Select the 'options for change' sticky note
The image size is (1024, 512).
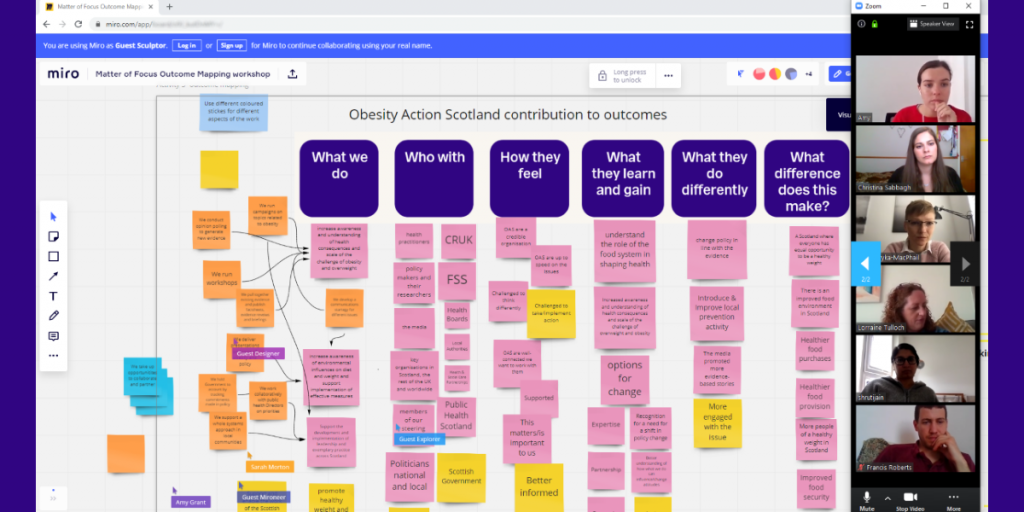[624, 379]
